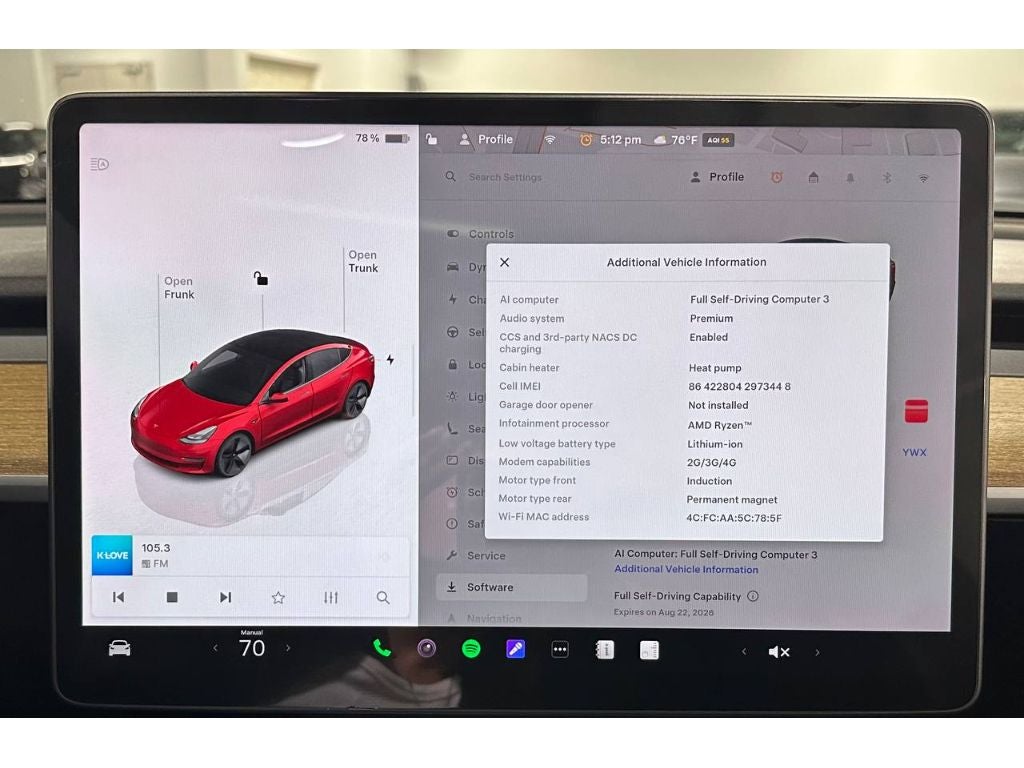
Task: Select the Cell IMEI number value
Action: 739,387
